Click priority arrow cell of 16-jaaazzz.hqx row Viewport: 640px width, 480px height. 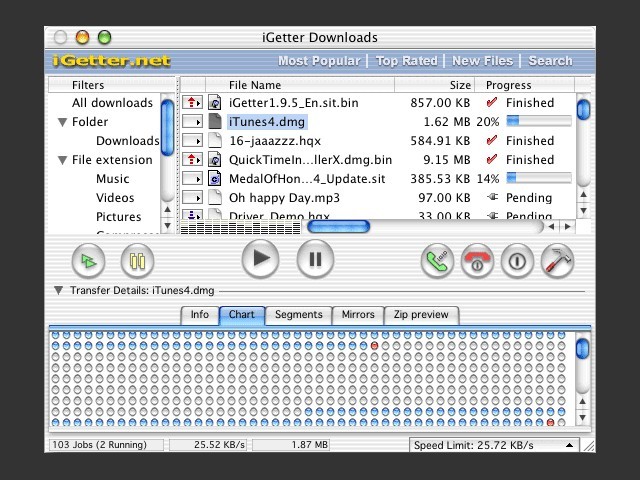pyautogui.click(x=192, y=141)
